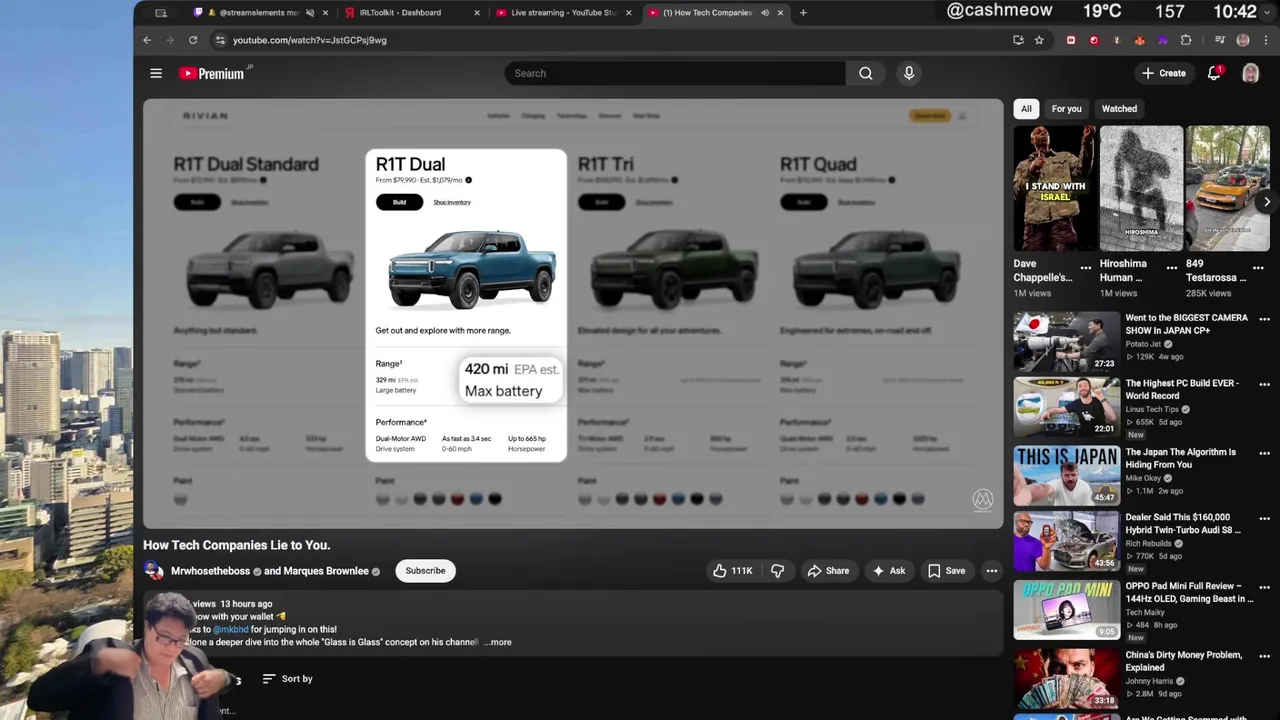Open the OPPO Pad Mini video thumbnail
Screen dimensions: 1280x720
click(1066, 610)
